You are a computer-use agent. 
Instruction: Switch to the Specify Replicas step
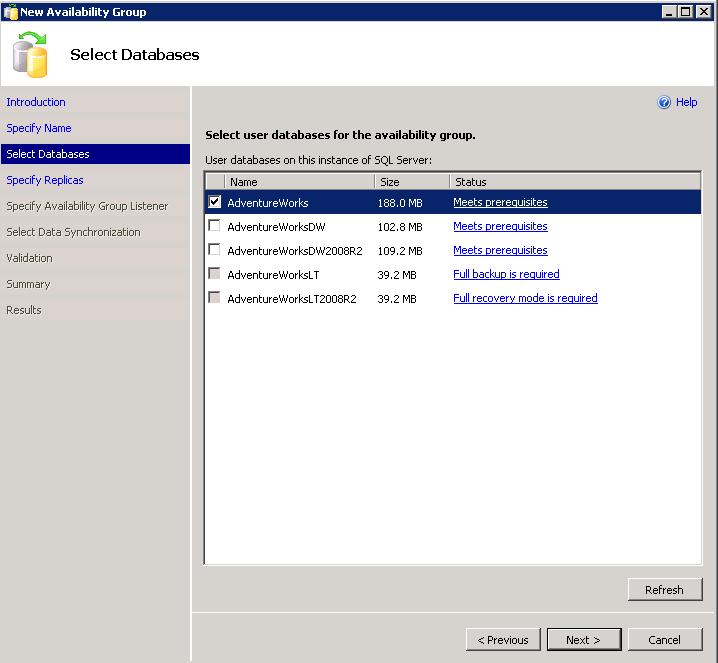[45, 180]
